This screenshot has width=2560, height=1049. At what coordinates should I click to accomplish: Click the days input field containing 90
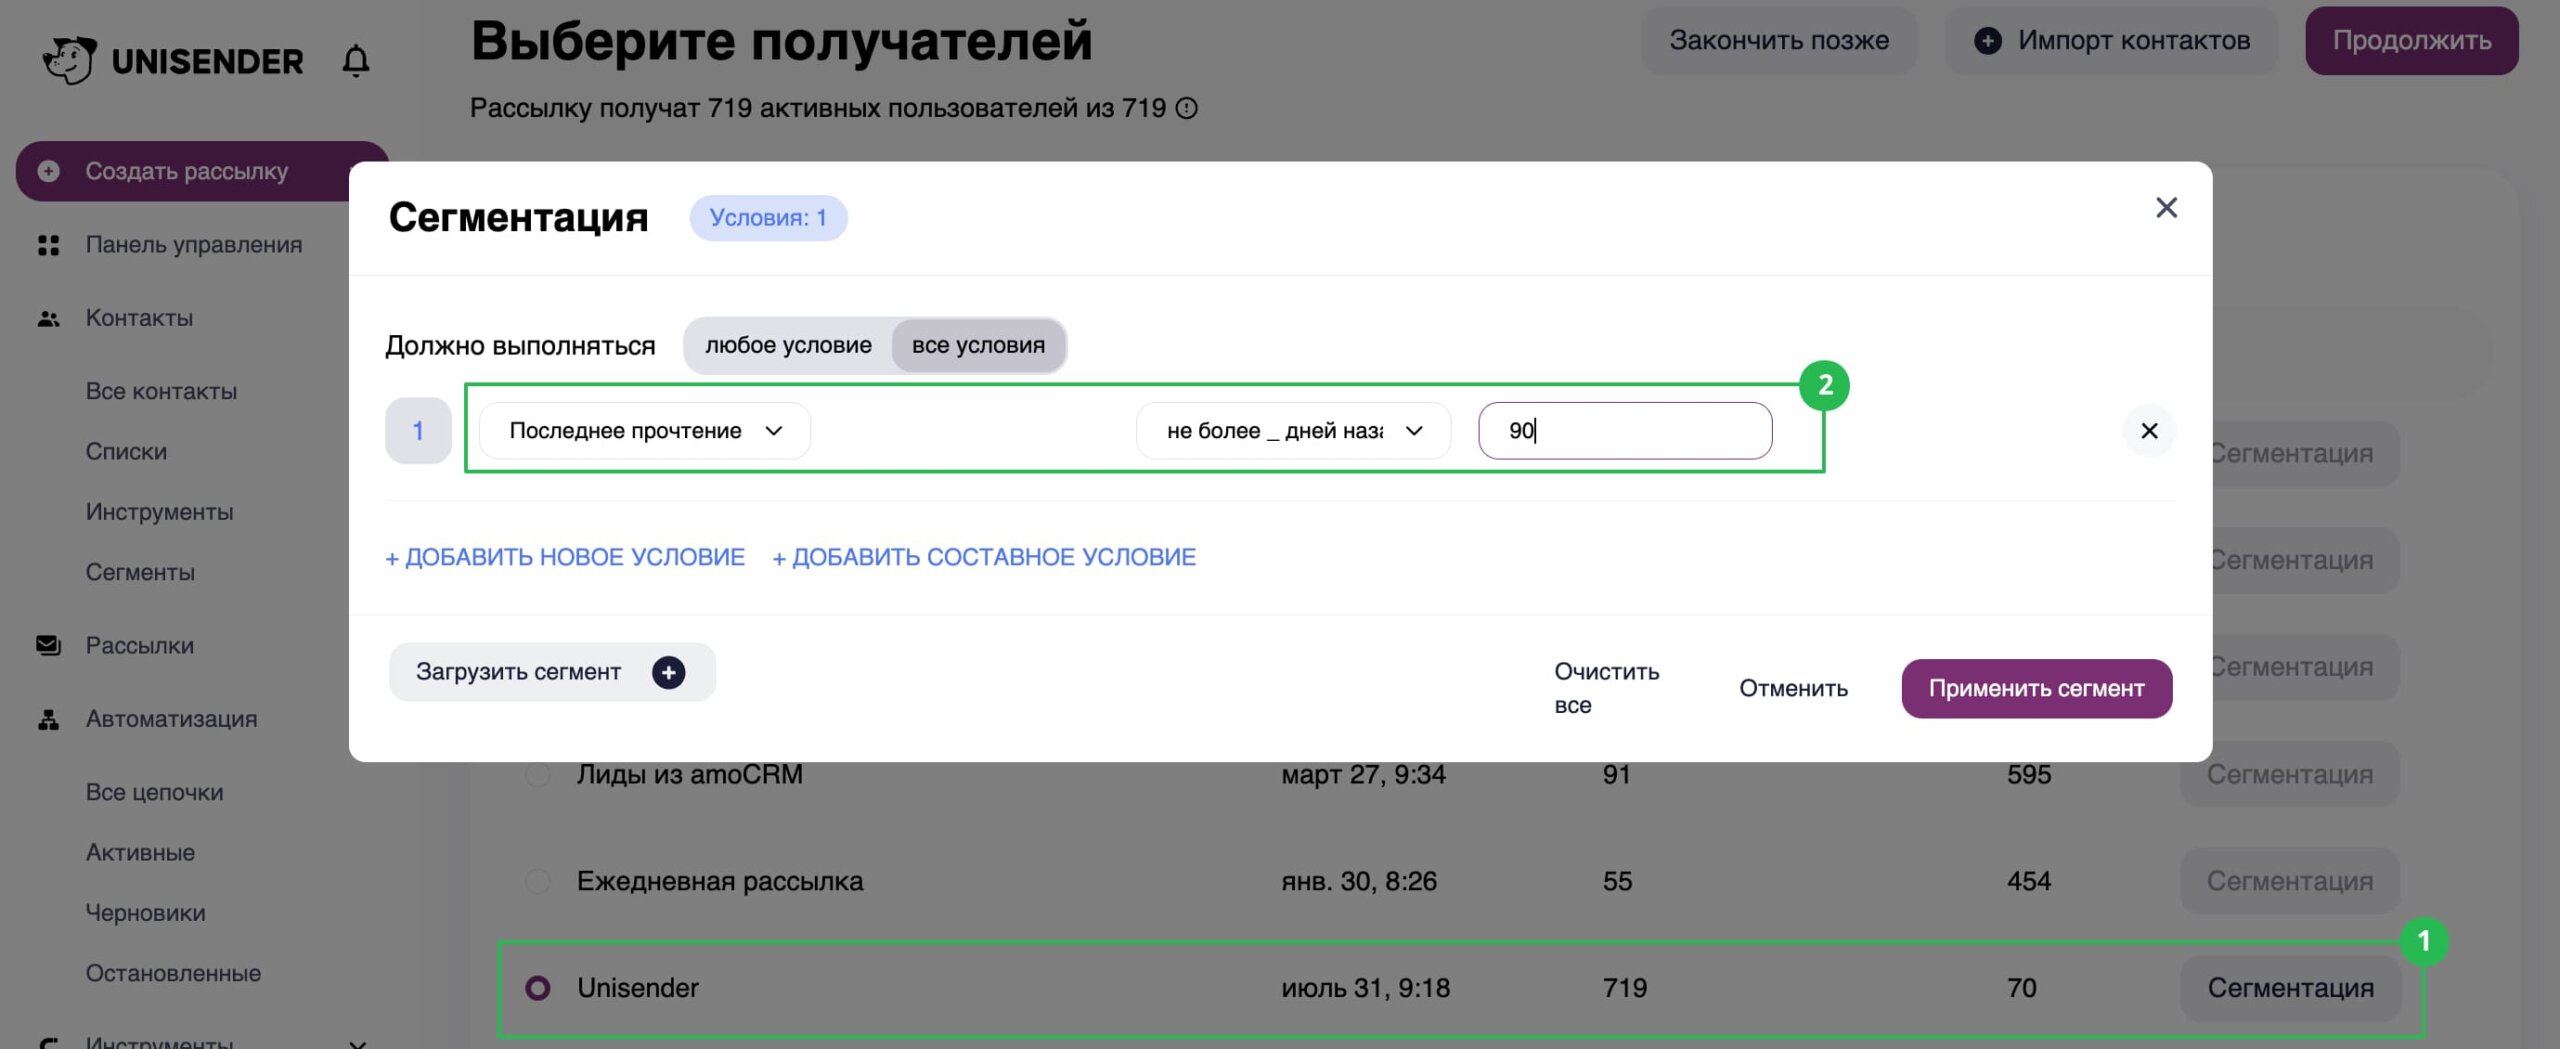pos(1625,431)
